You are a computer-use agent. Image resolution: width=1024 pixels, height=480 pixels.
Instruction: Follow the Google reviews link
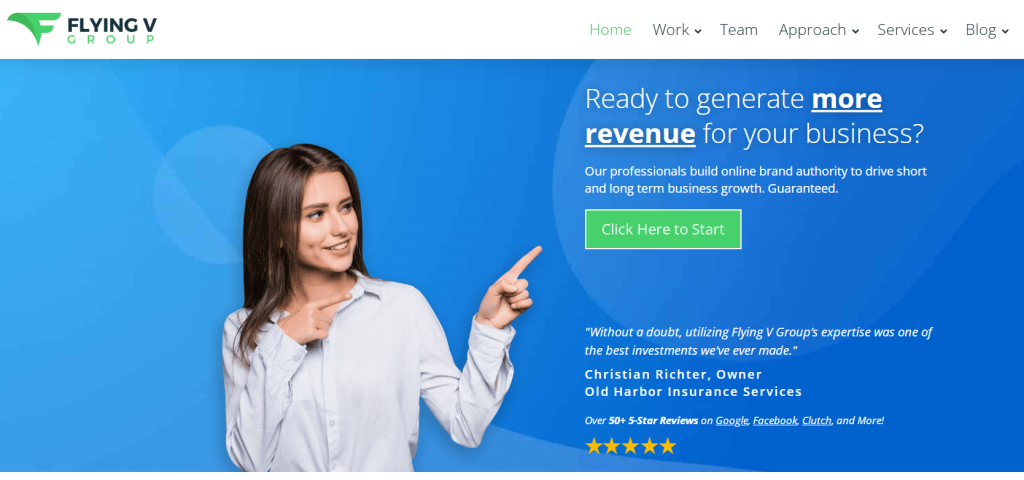731,421
